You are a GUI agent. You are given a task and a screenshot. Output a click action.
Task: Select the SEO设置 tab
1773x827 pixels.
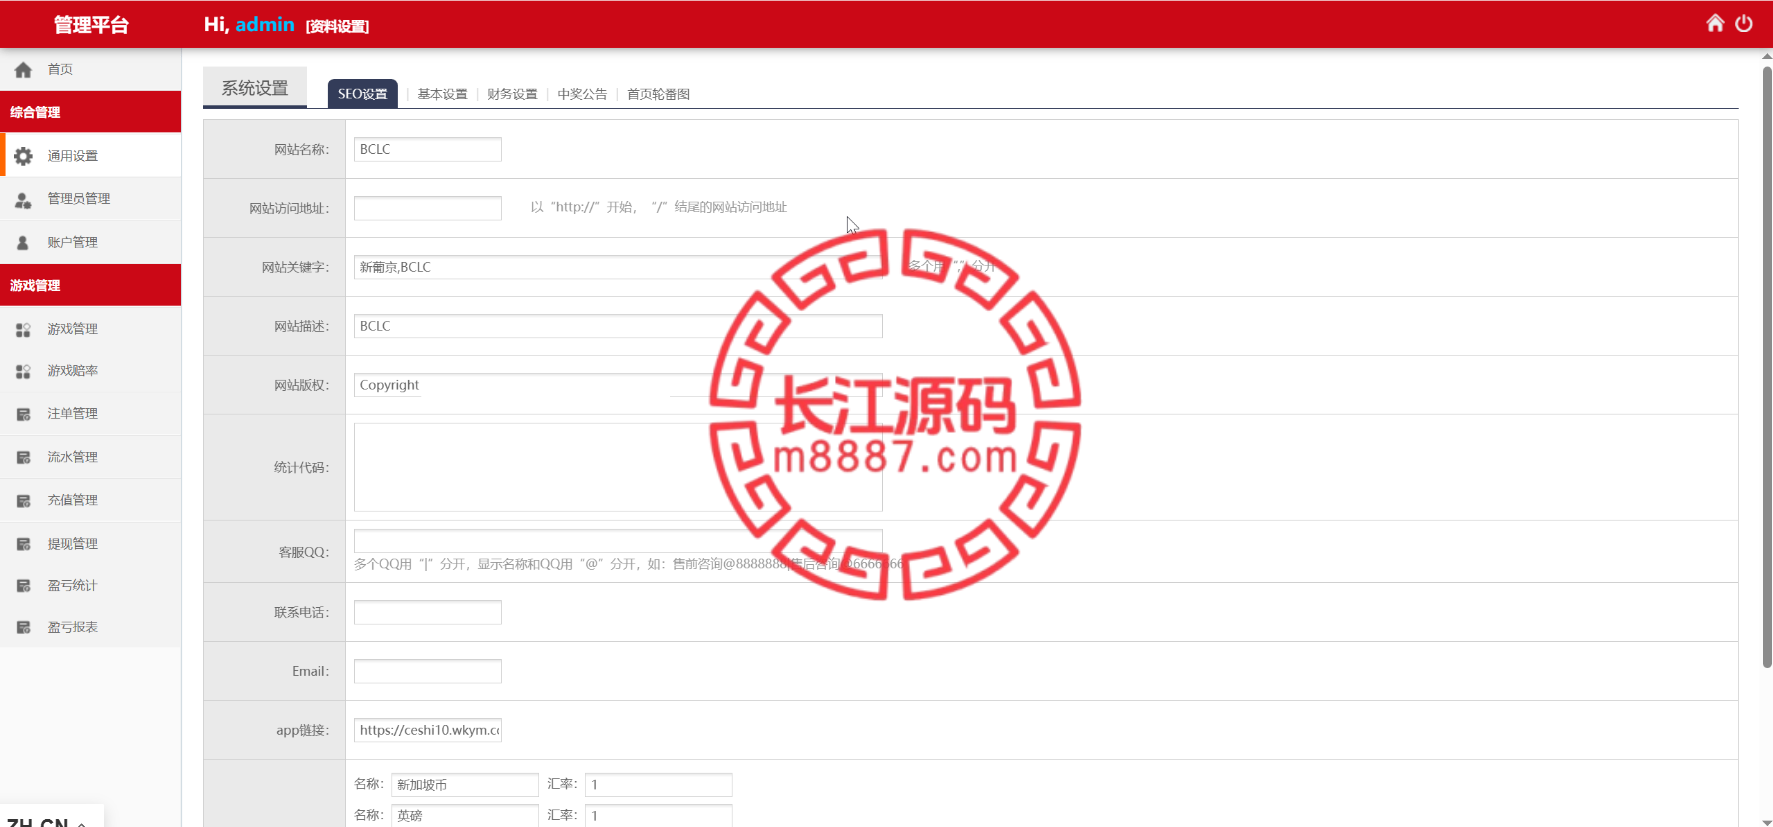coord(362,94)
